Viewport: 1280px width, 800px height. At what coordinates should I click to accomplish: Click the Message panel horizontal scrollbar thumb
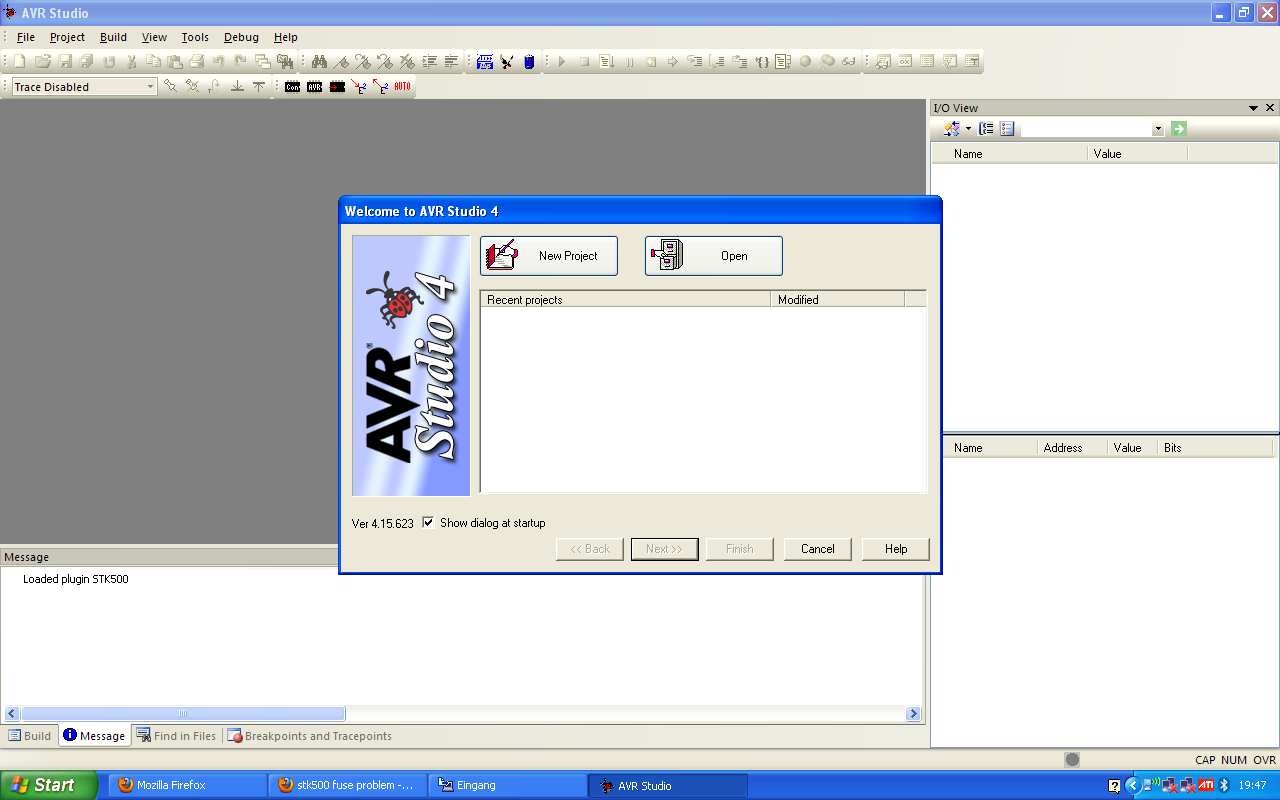[x=183, y=714]
